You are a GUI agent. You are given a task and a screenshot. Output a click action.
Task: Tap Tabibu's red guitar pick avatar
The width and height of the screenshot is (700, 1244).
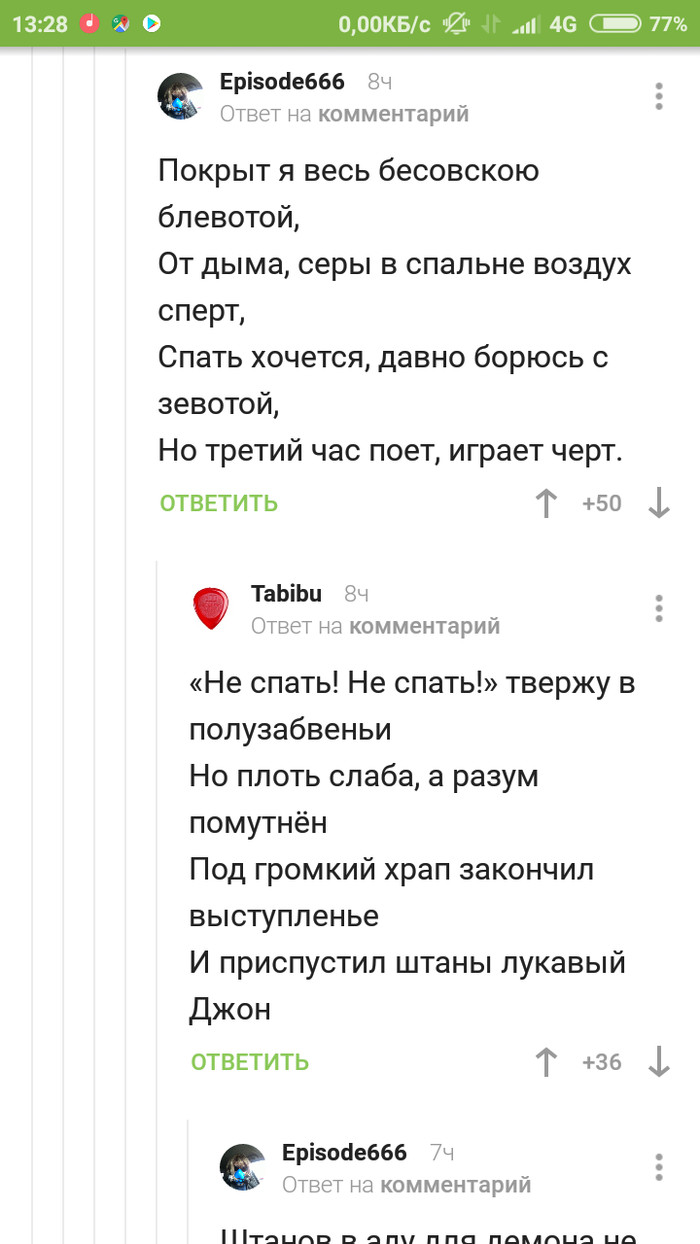[211, 608]
